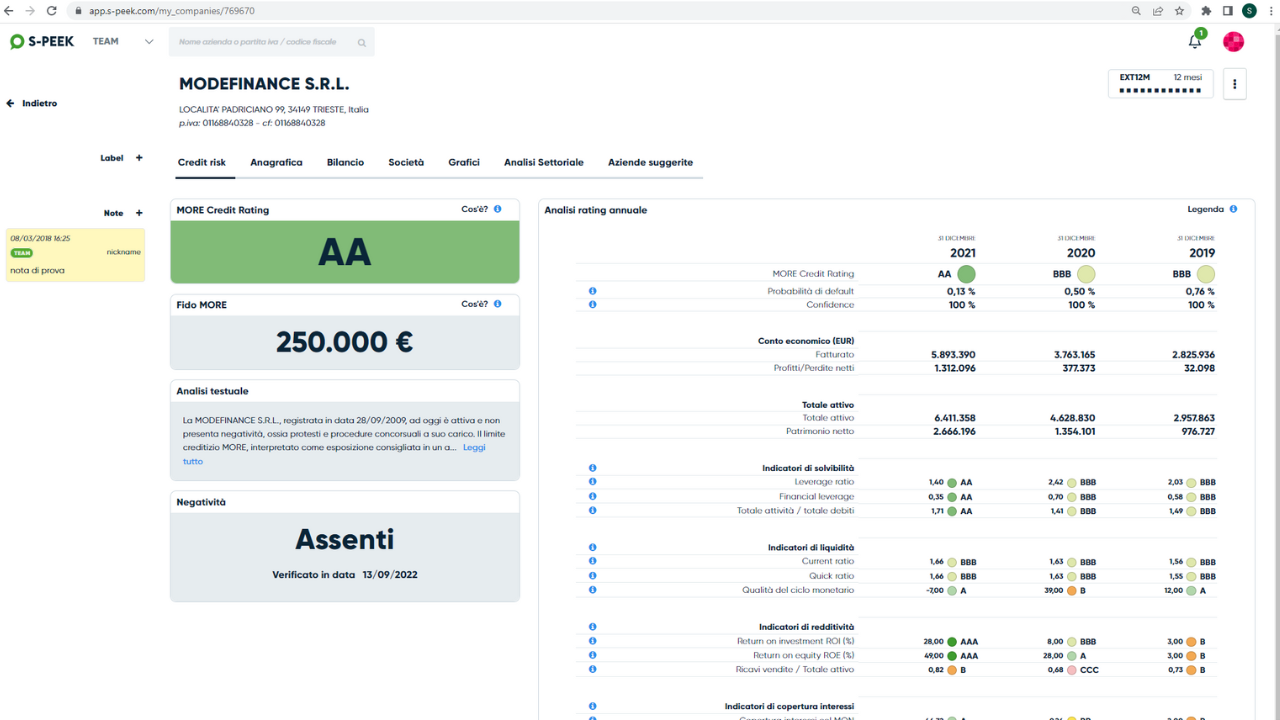
Task: Switch to the Credit risk tab
Action: pyautogui.click(x=202, y=162)
